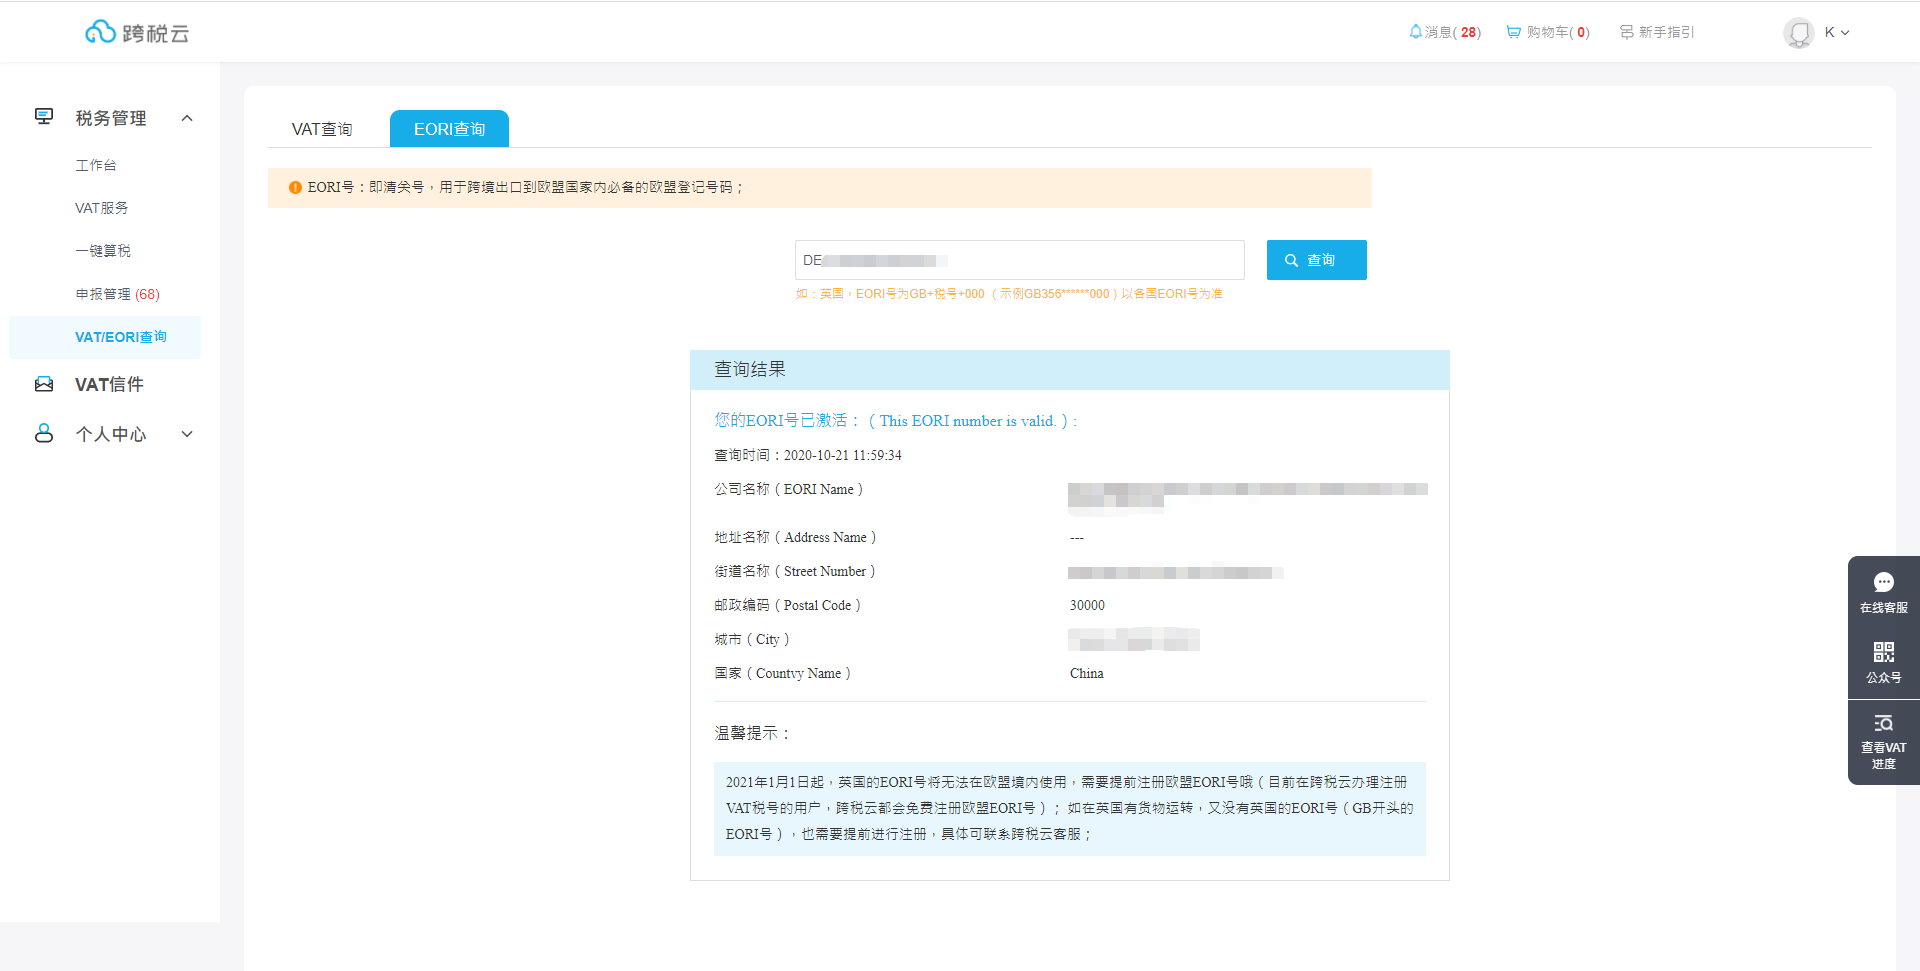Click the 城市 (City) label
The height and width of the screenshot is (971, 1920).
tap(752, 639)
